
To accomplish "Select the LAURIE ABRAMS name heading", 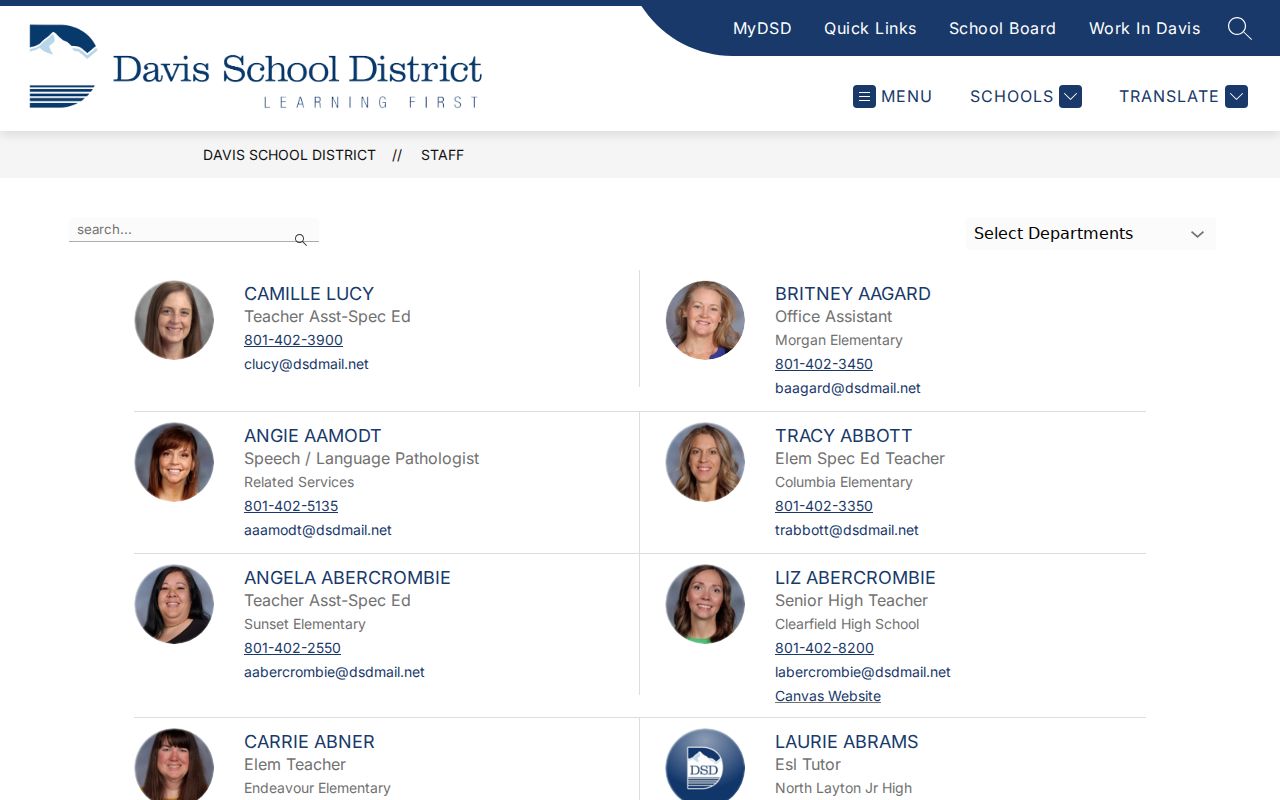I will (846, 742).
